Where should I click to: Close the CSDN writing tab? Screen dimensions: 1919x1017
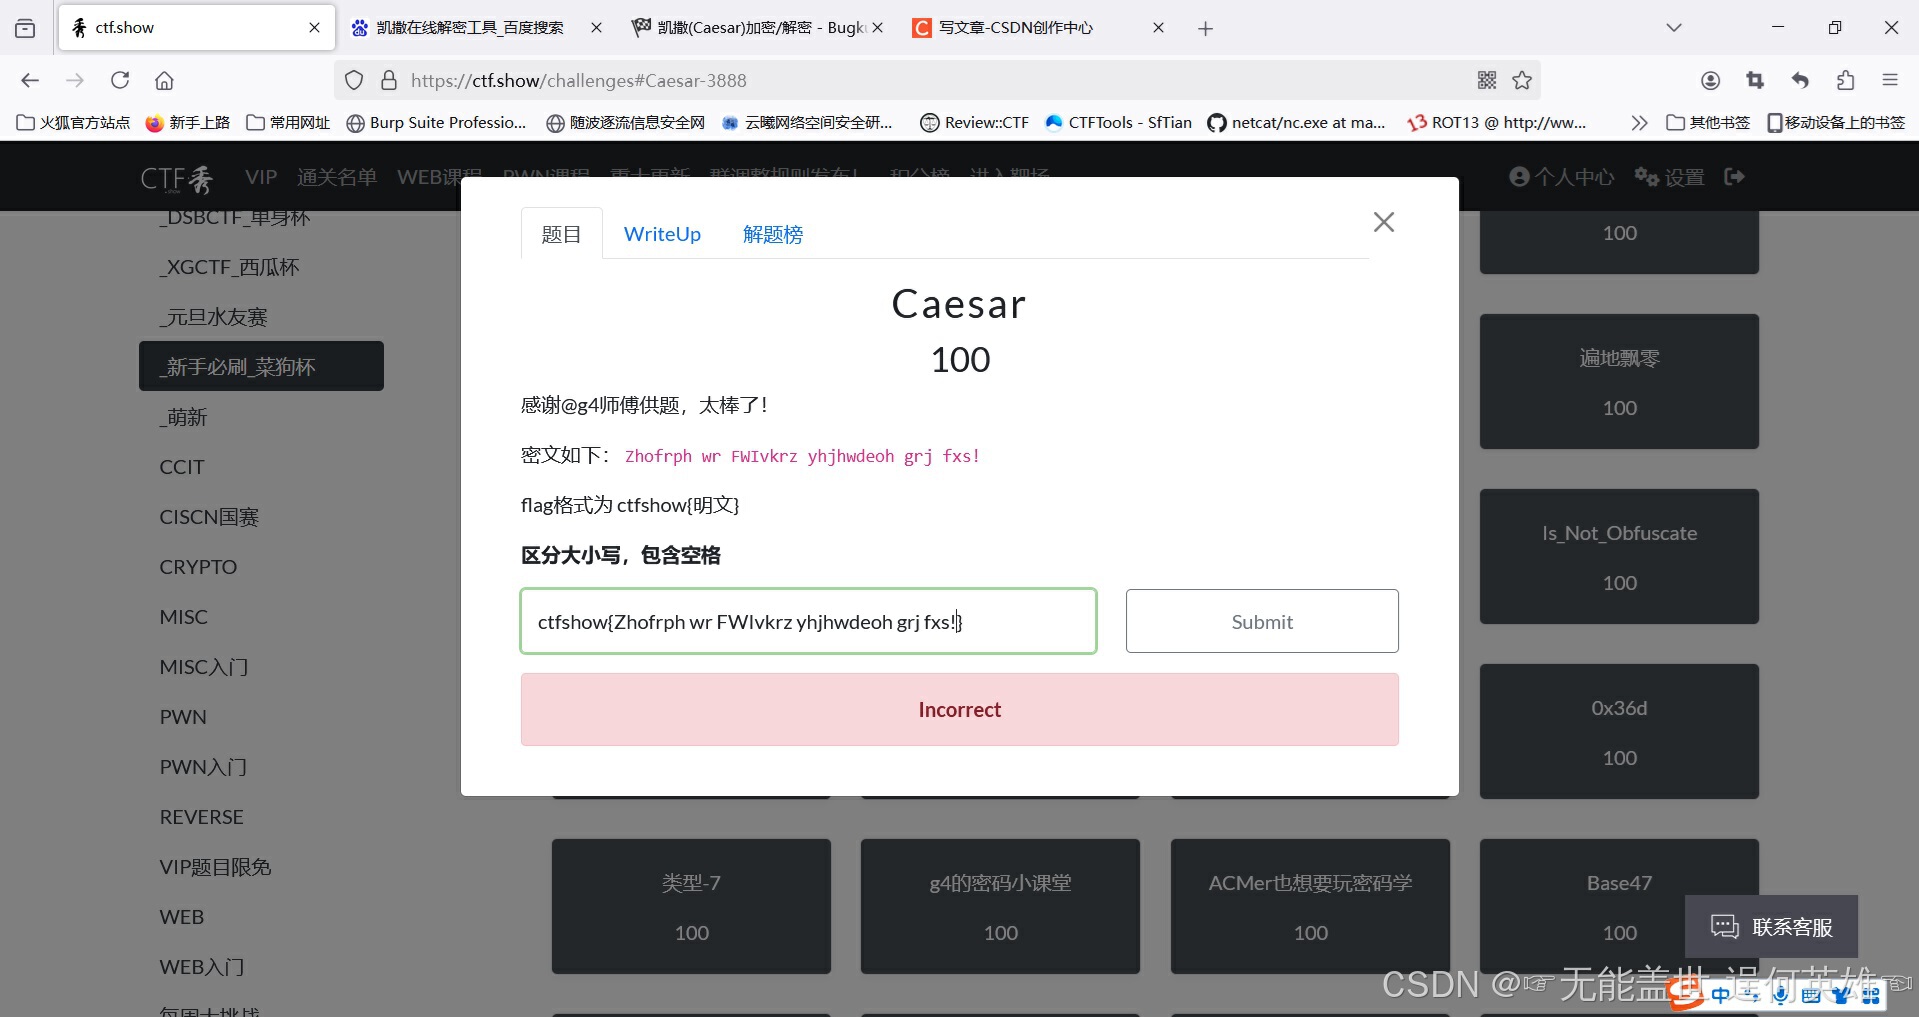pyautogui.click(x=1158, y=28)
